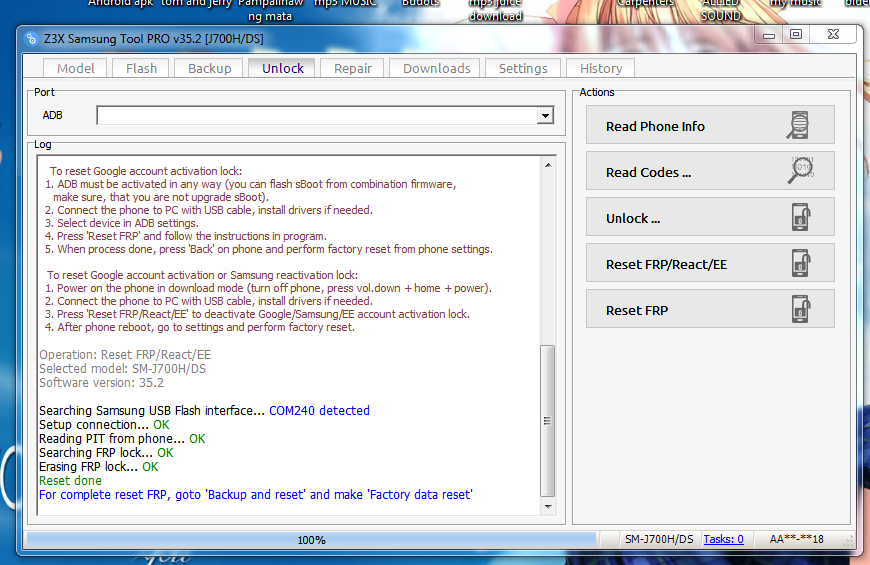The image size is (870, 565).
Task: Click the log scrollbar down arrow
Action: 548,506
